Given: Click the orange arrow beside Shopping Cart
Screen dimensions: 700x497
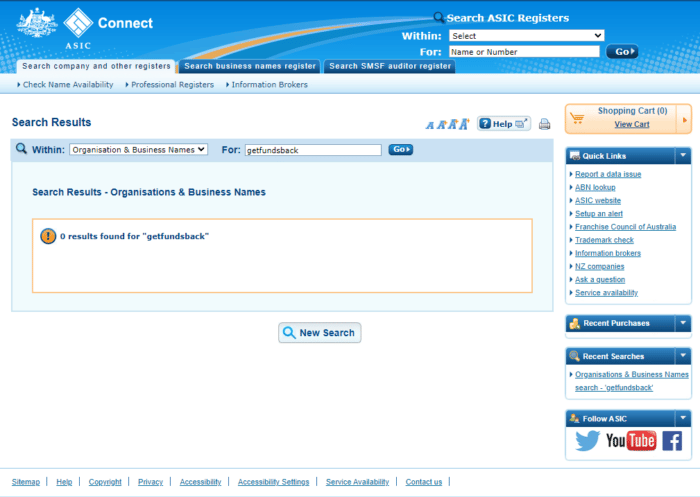Looking at the screenshot, I should 684,120.
